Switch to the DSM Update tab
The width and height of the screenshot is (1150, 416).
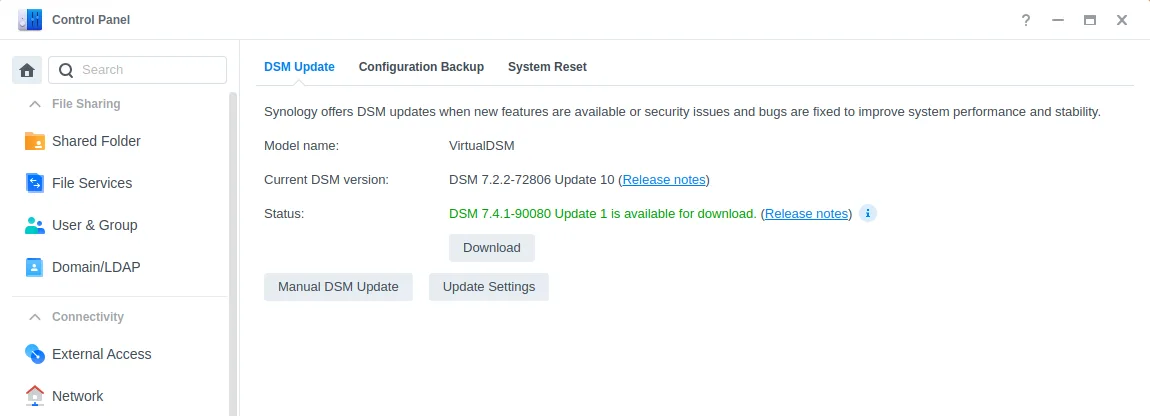pyautogui.click(x=299, y=67)
